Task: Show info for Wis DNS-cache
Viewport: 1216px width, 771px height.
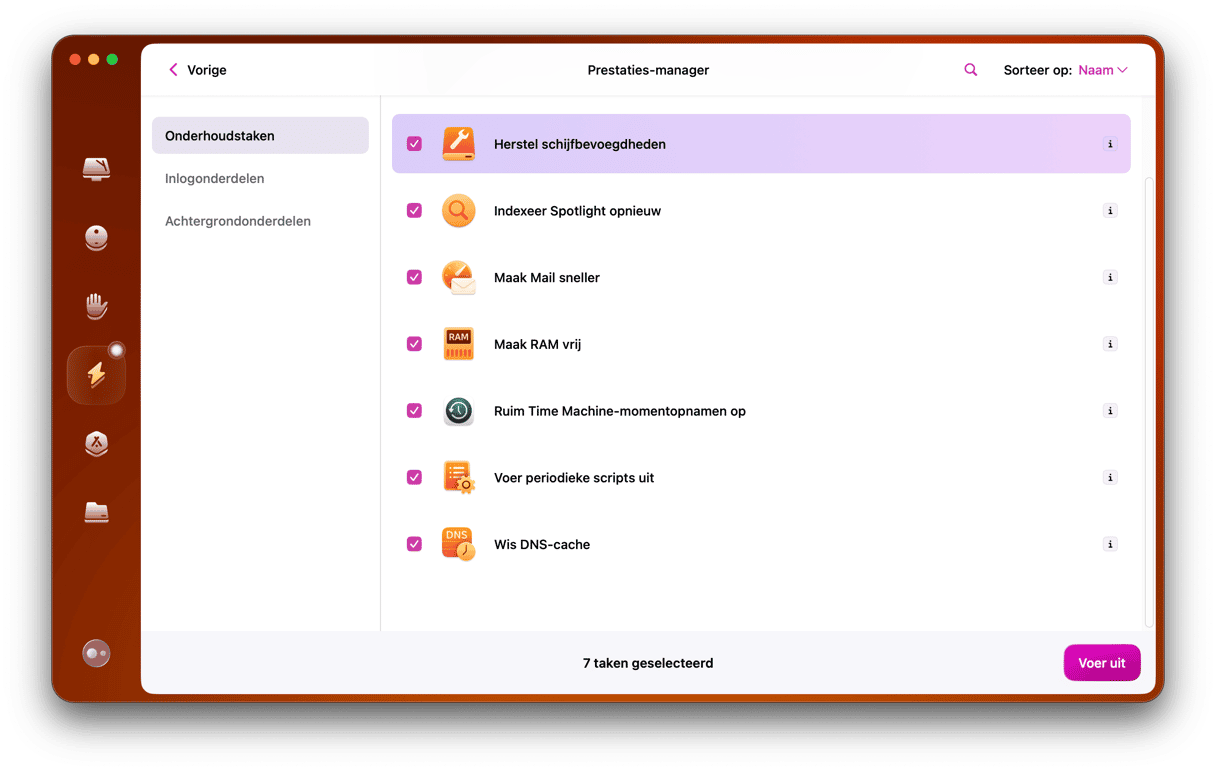Action: click(x=1110, y=544)
